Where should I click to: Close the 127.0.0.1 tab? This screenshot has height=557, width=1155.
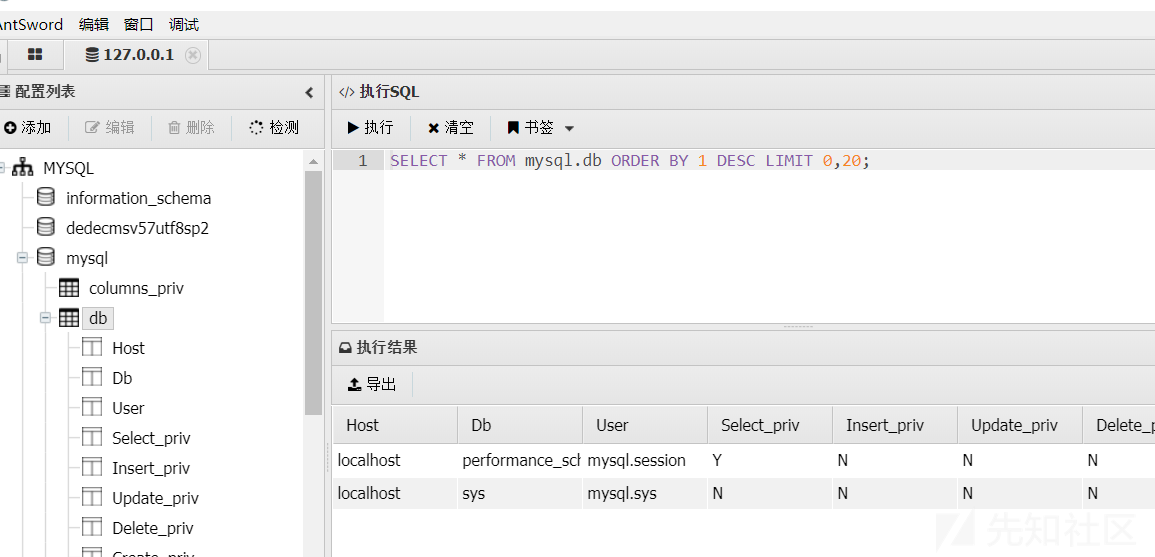click(193, 55)
